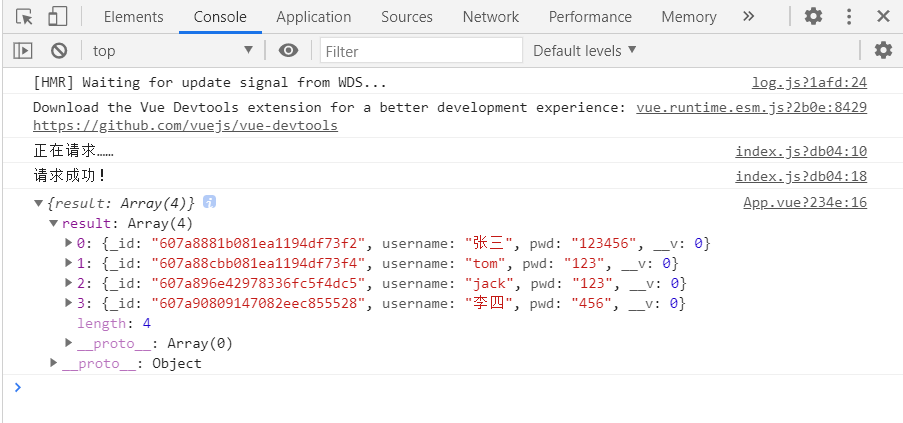Expand __proto__: Array(0) entry

click(x=69, y=343)
